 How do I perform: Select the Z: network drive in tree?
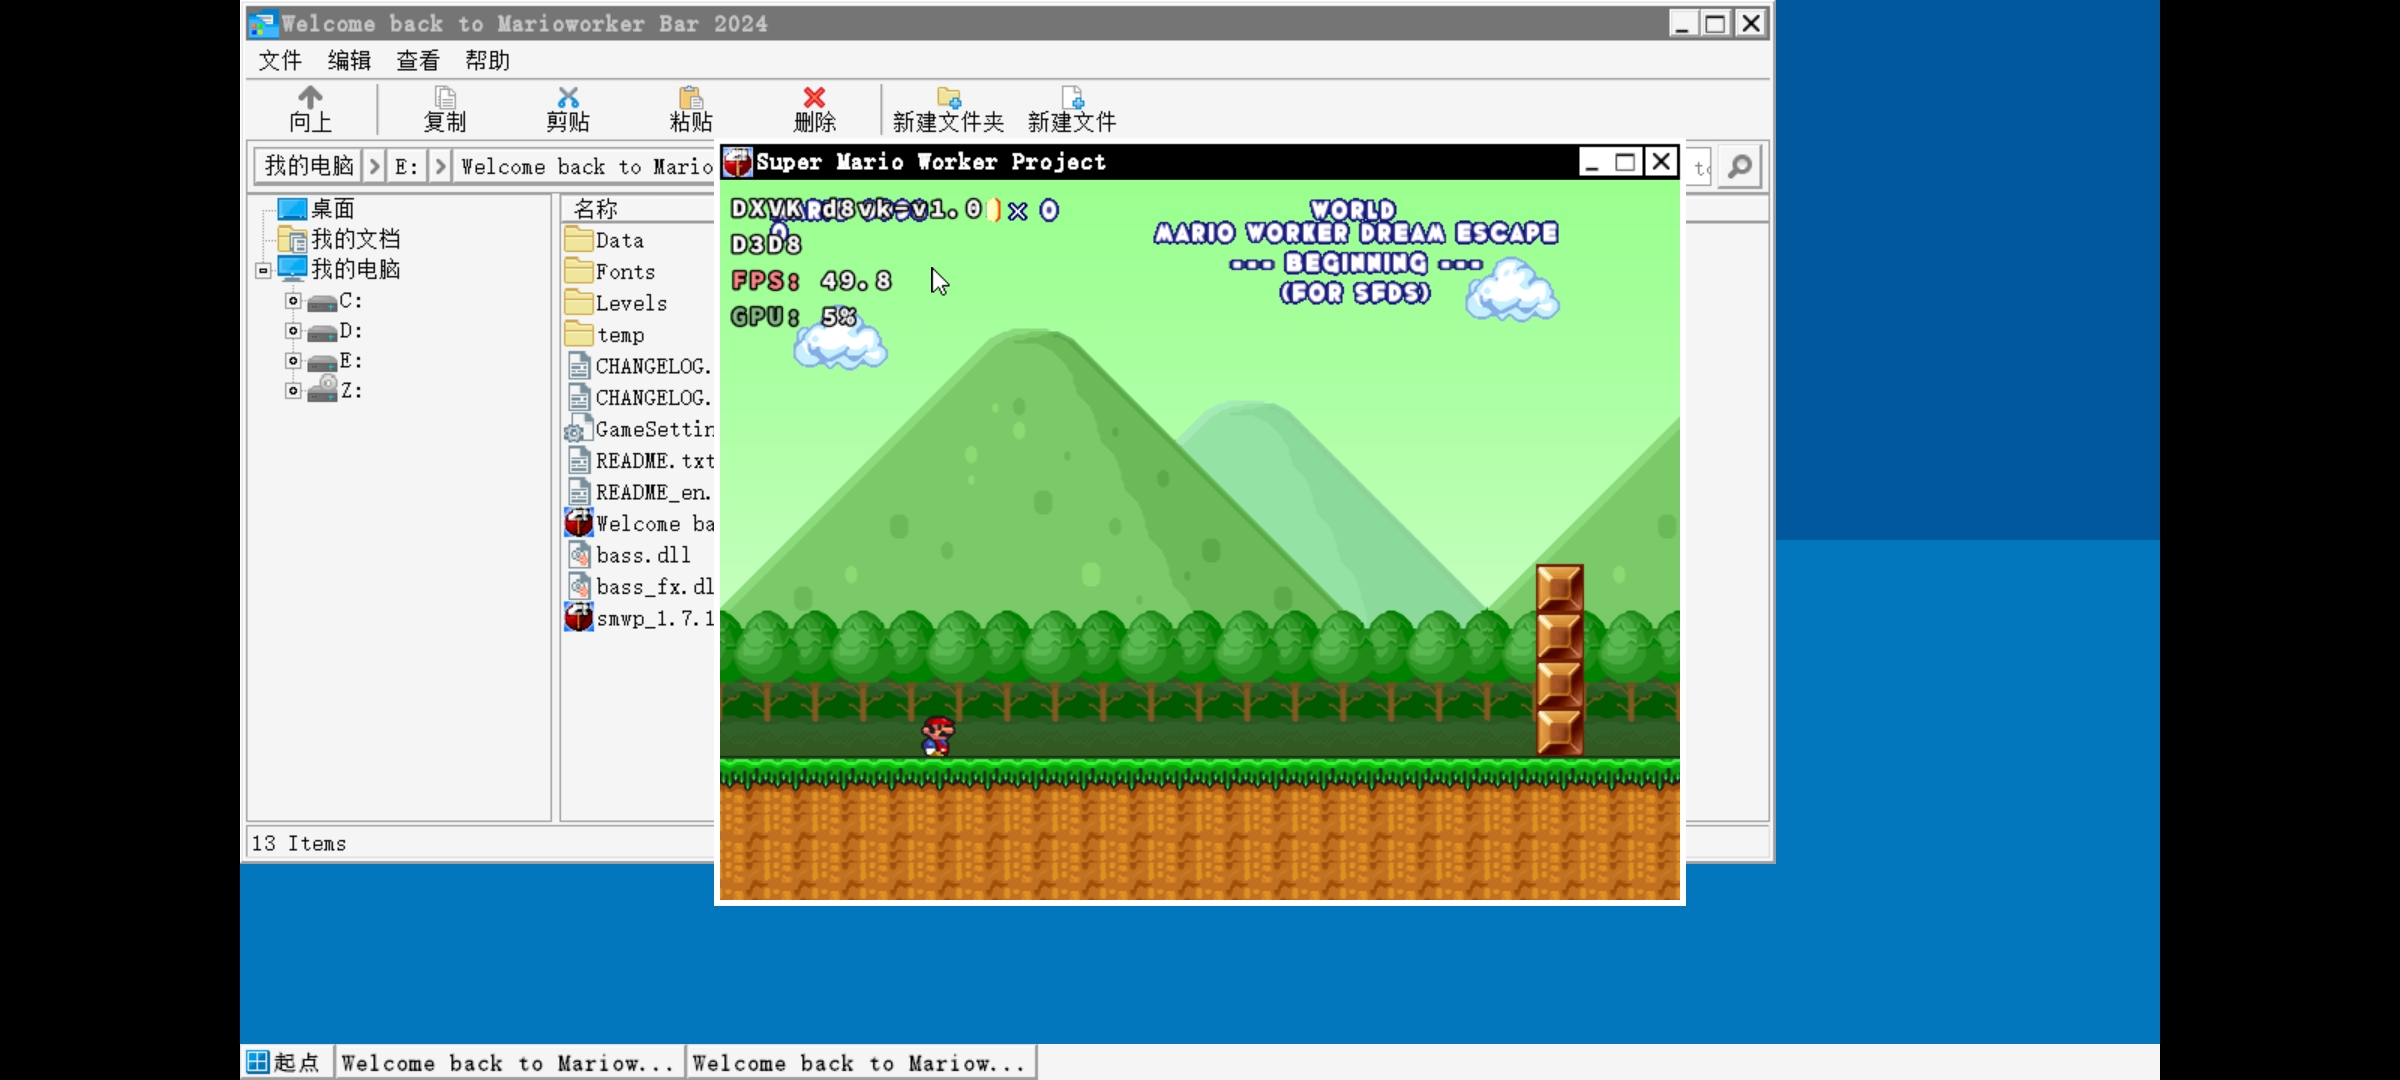[335, 390]
